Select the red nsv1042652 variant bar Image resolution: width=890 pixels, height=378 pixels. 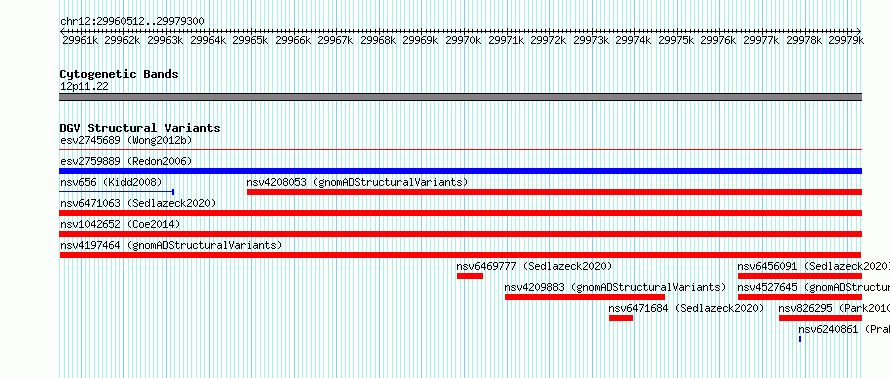coord(460,234)
